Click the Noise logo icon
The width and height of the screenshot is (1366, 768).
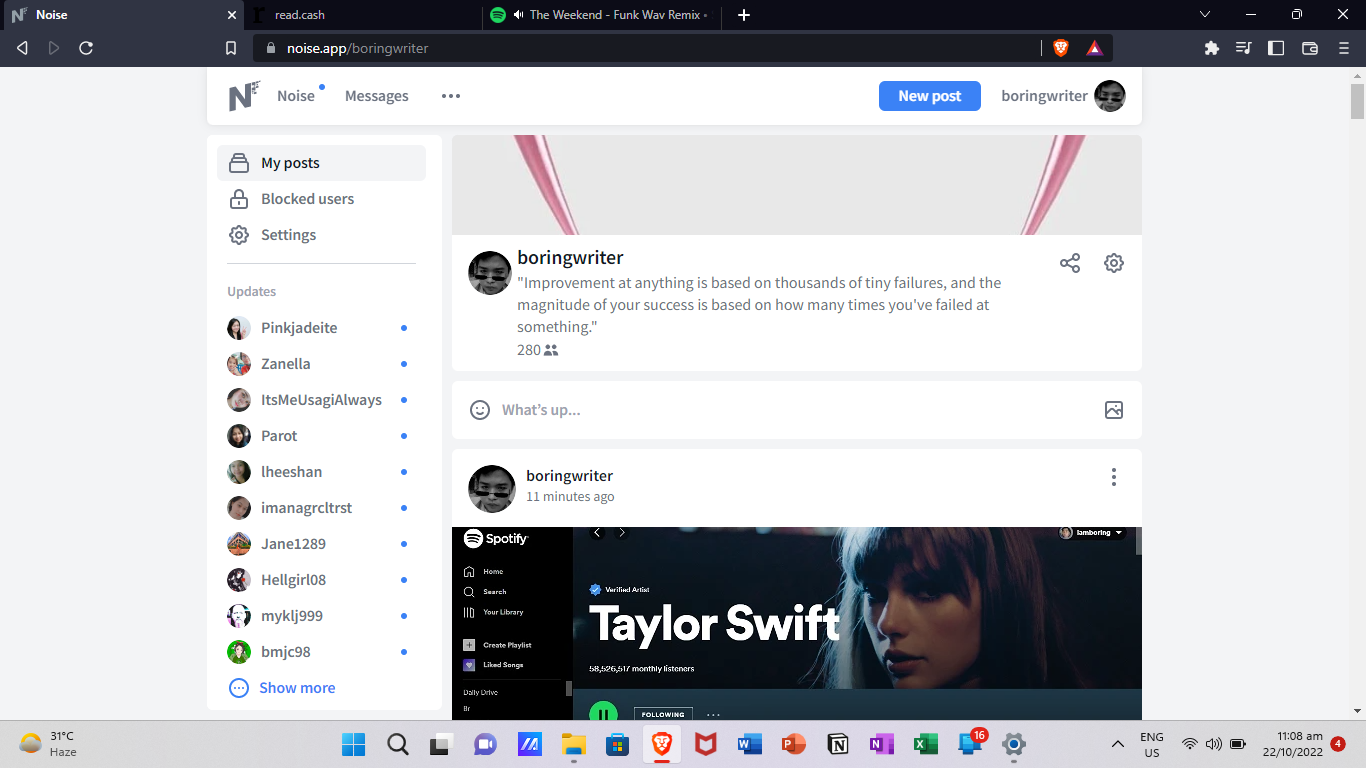pyautogui.click(x=244, y=96)
